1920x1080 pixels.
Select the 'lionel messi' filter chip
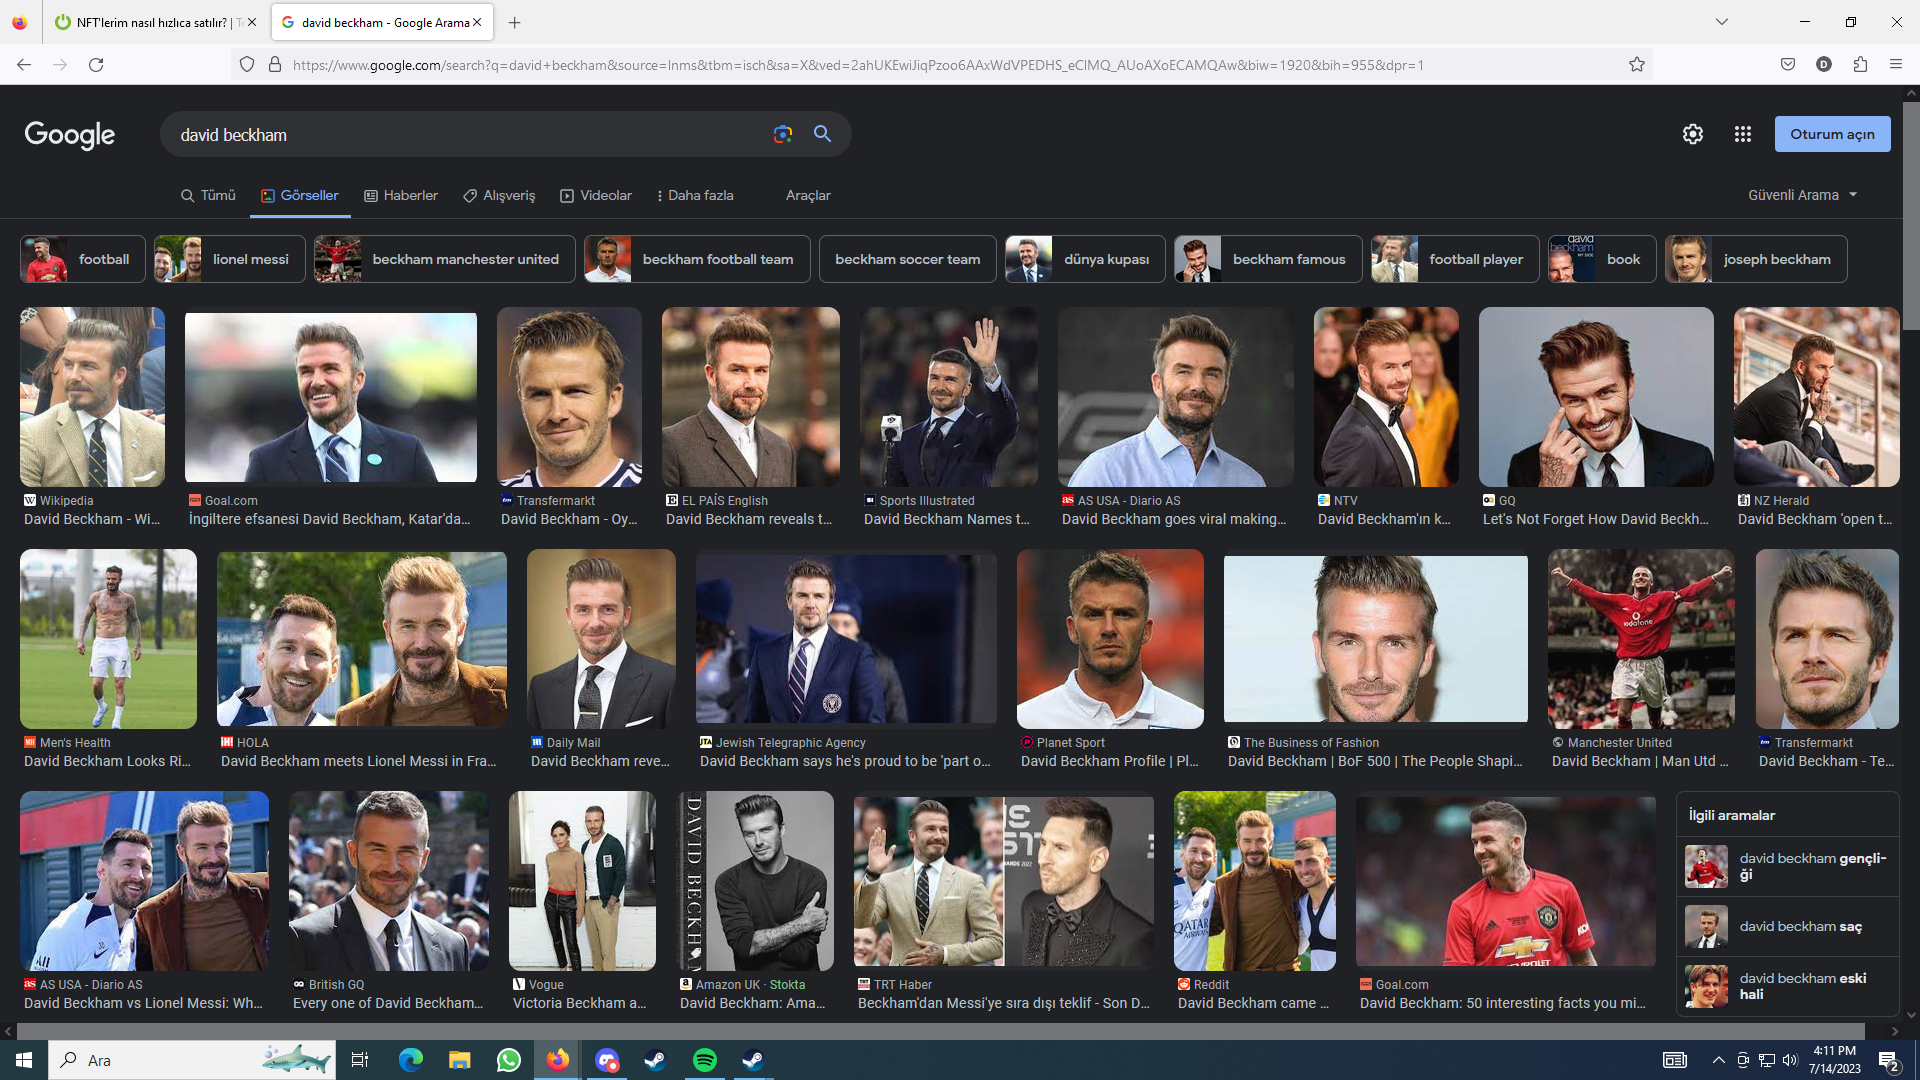tap(230, 259)
